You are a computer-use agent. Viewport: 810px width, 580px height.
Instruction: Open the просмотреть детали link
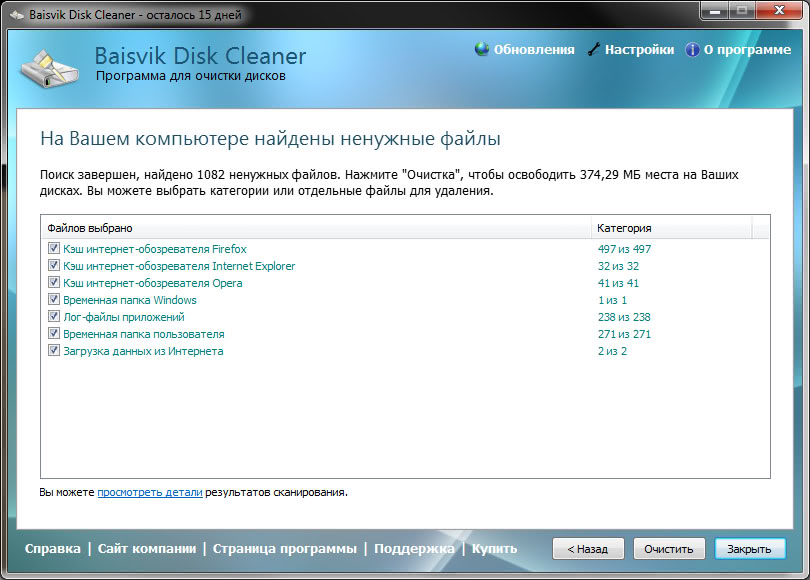click(x=150, y=492)
